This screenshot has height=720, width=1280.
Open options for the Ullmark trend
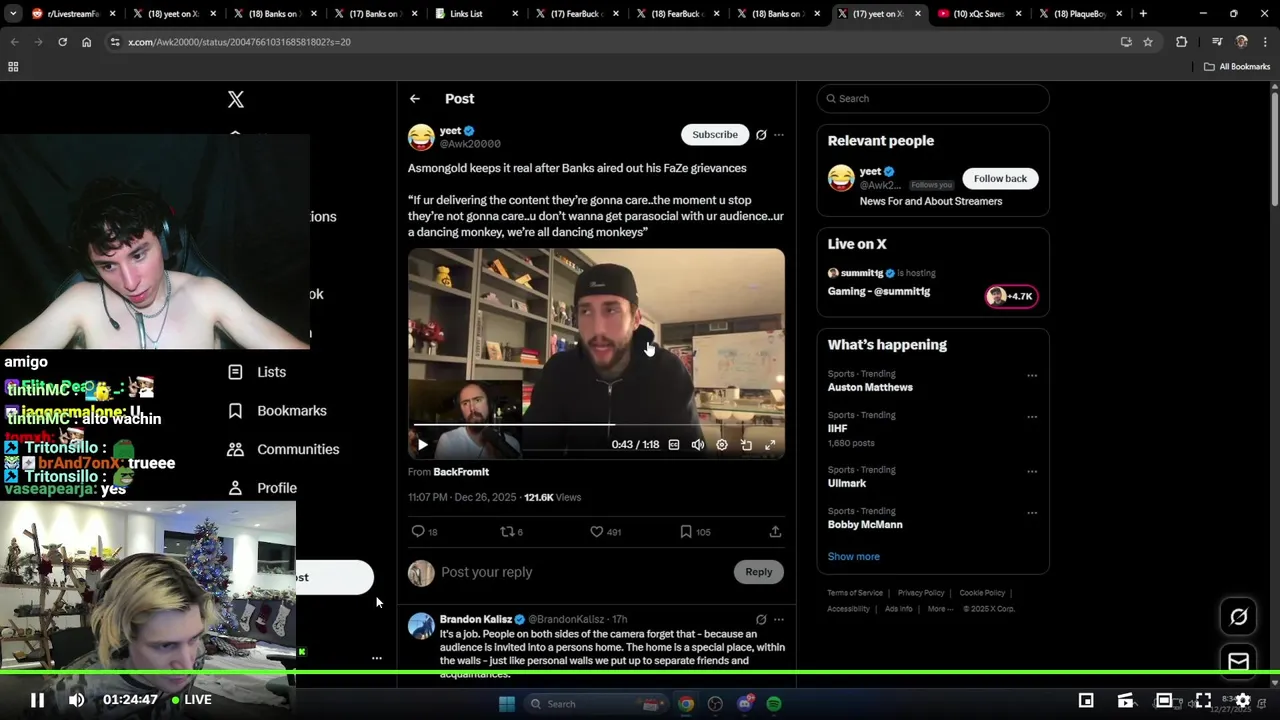1032,472
